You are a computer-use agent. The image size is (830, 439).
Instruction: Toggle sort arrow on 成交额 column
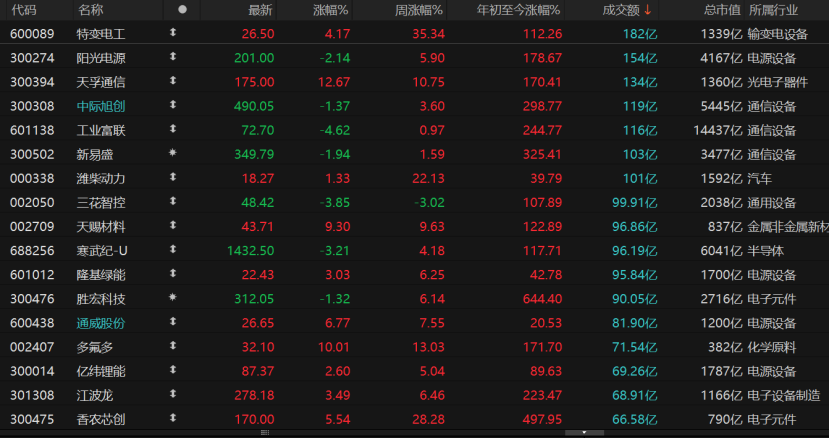pos(648,10)
